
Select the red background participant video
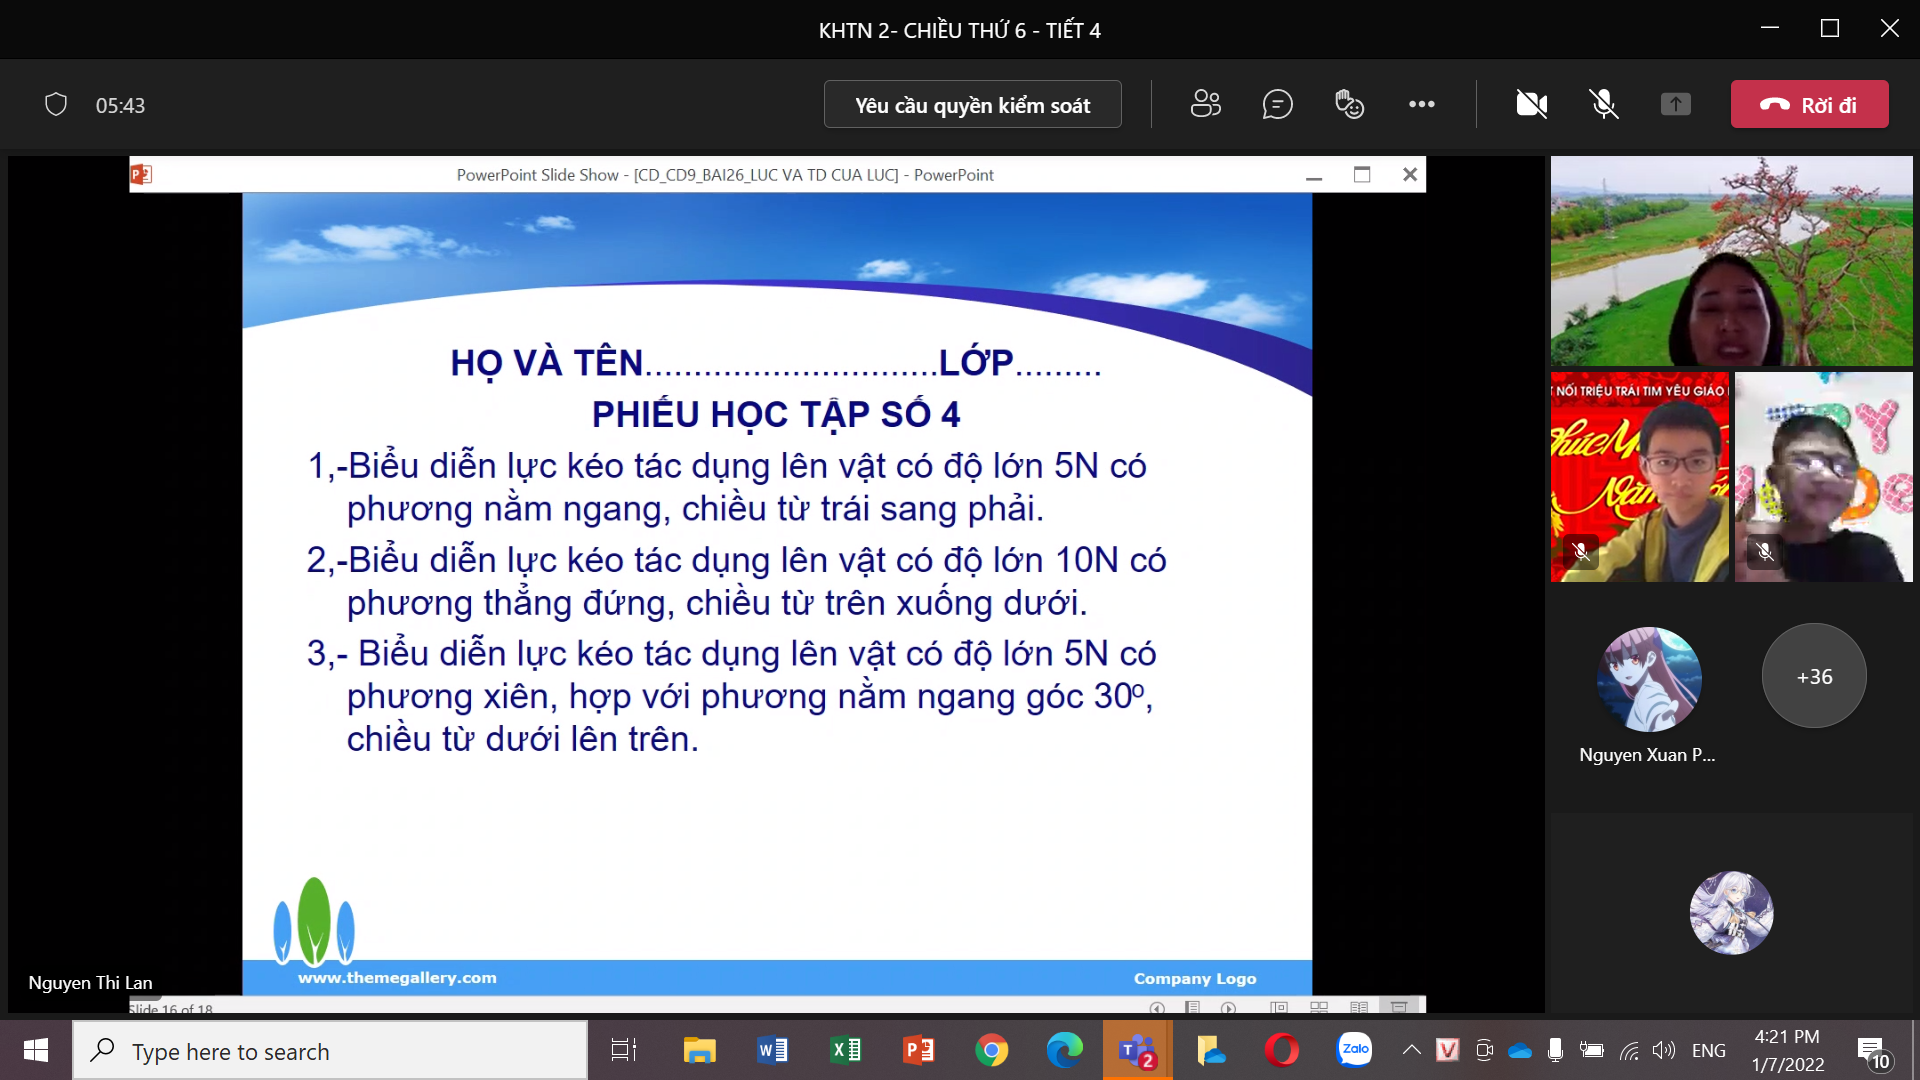(x=1639, y=477)
